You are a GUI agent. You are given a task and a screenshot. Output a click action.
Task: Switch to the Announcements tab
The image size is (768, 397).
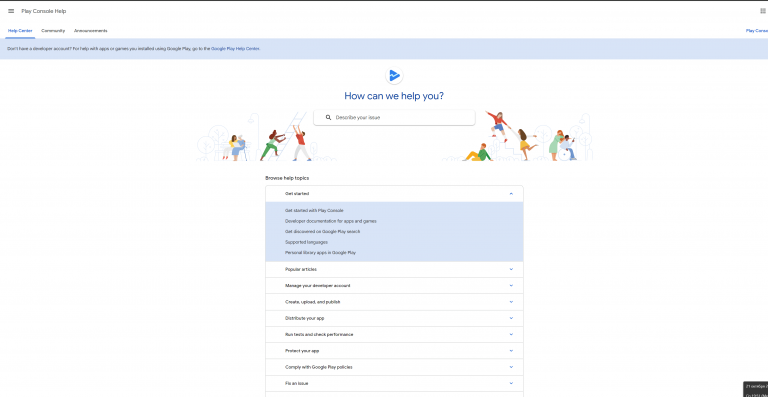point(91,30)
